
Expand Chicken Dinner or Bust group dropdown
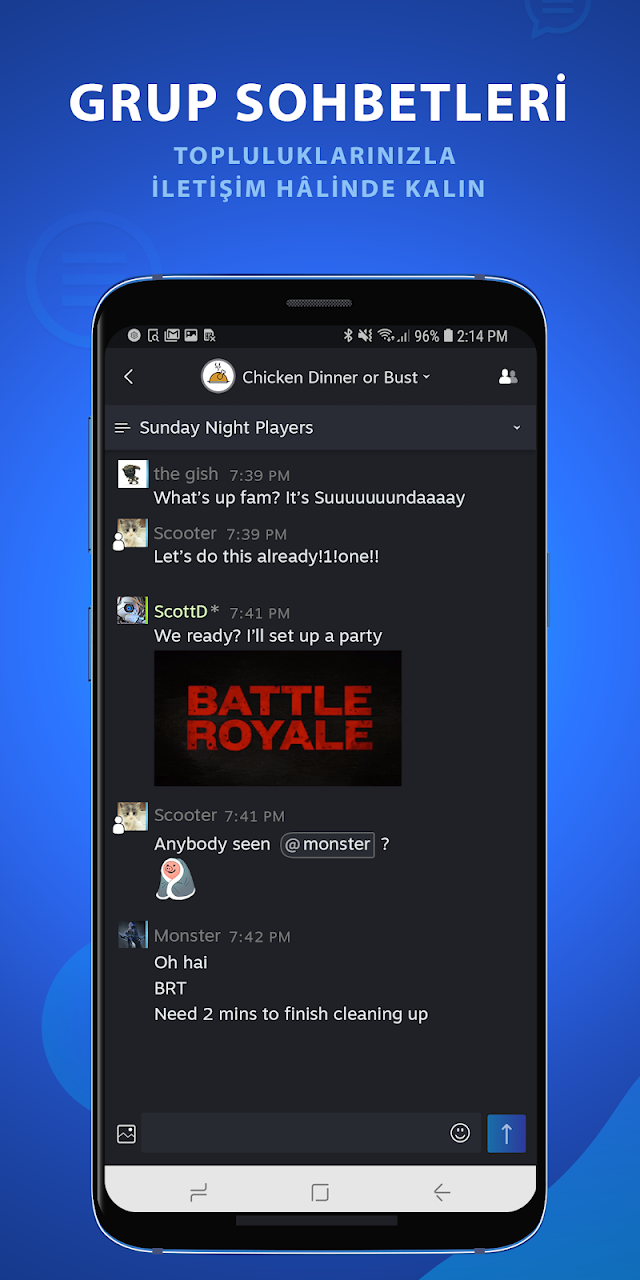tap(427, 377)
